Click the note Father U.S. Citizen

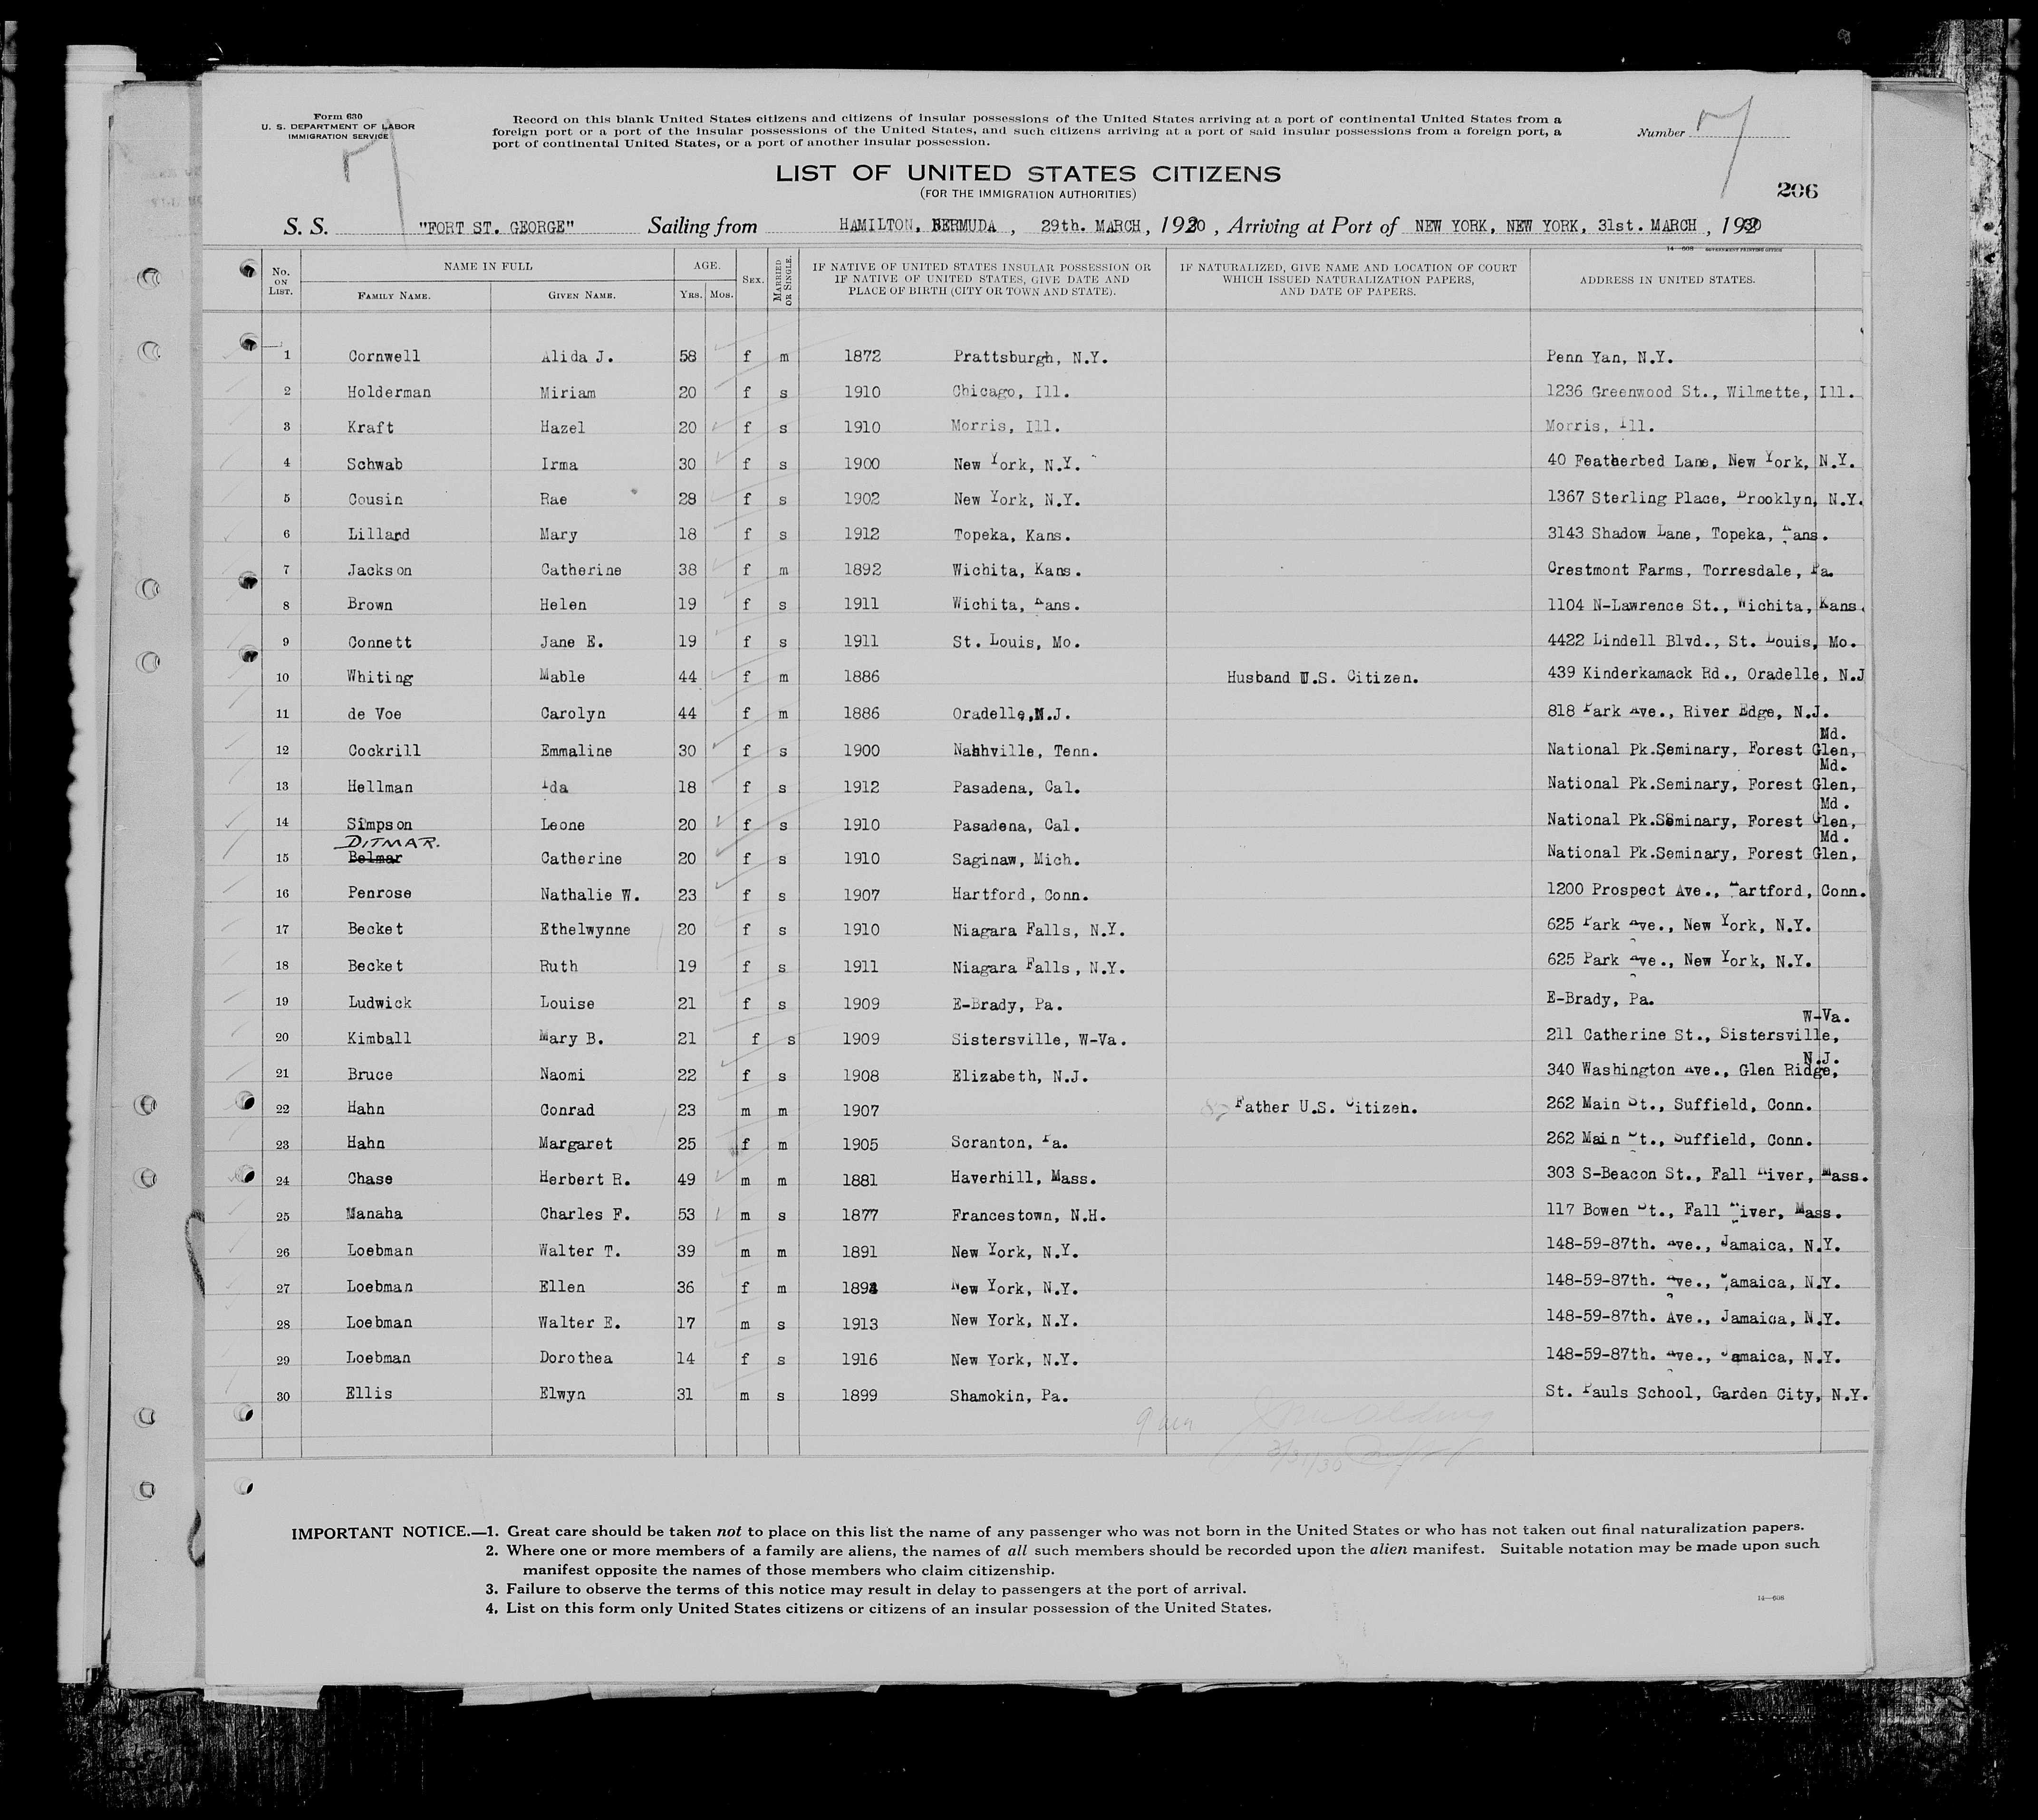pos(1326,1108)
